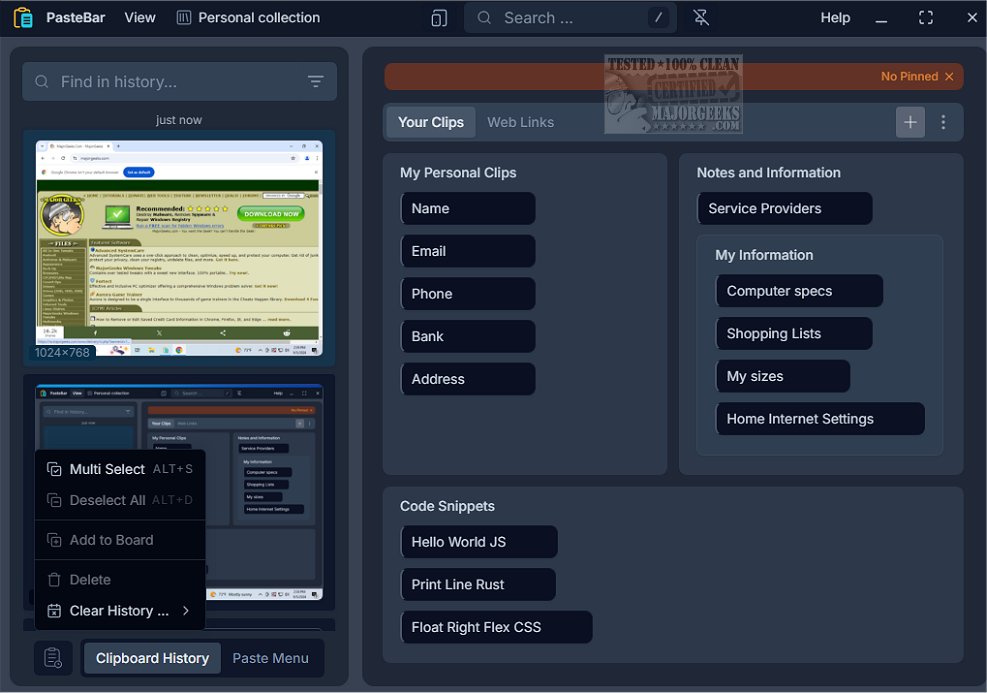Click the search magnifier icon in top bar

point(483,18)
